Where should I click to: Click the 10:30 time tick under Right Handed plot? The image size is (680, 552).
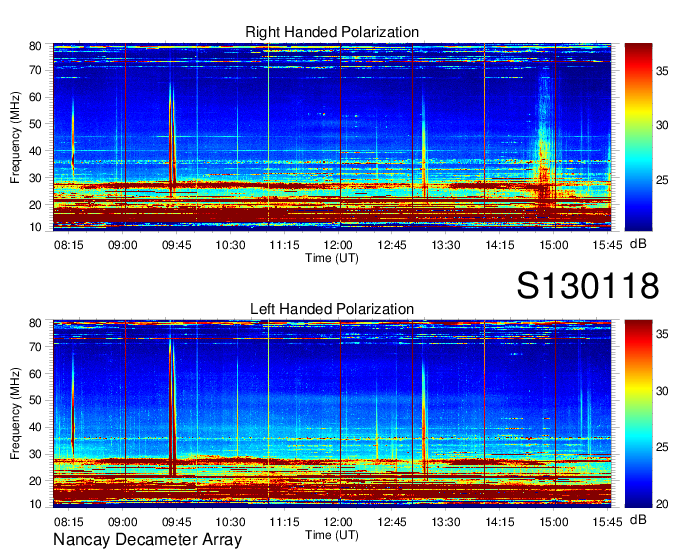point(230,245)
